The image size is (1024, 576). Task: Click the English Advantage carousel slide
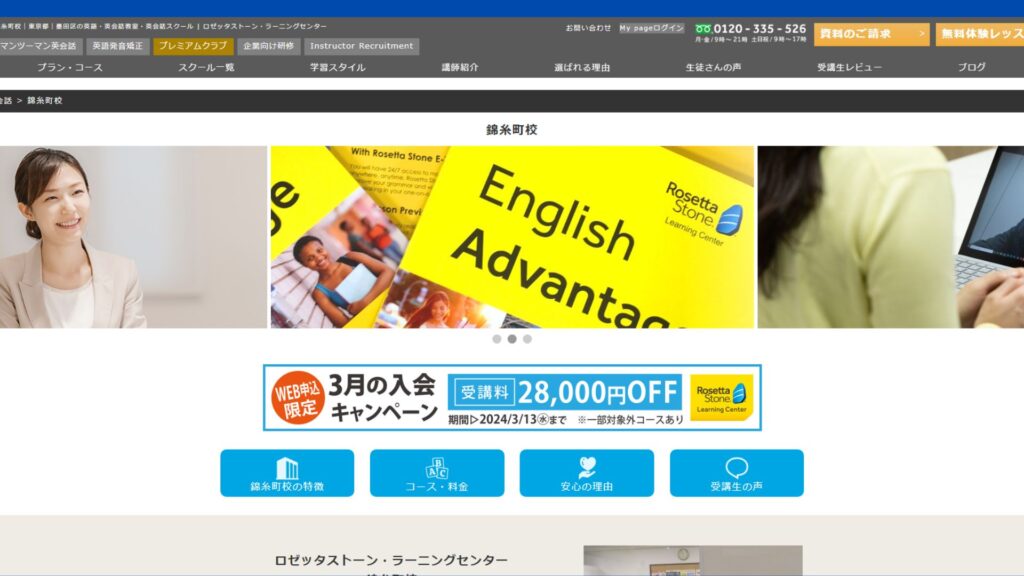[x=512, y=237]
